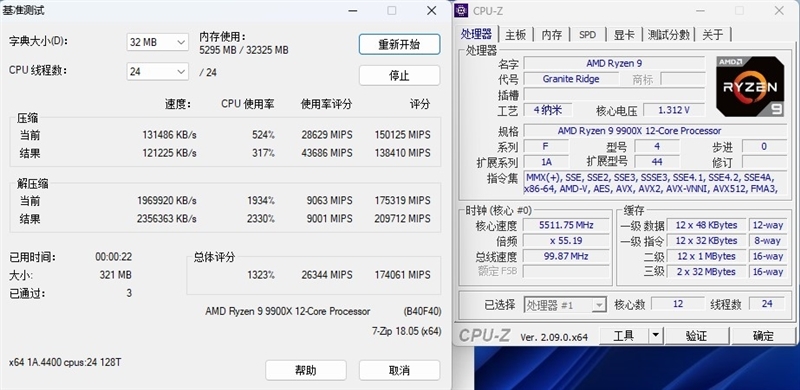
Task: Open the 内存 tab in CPU-Z
Action: (552, 35)
